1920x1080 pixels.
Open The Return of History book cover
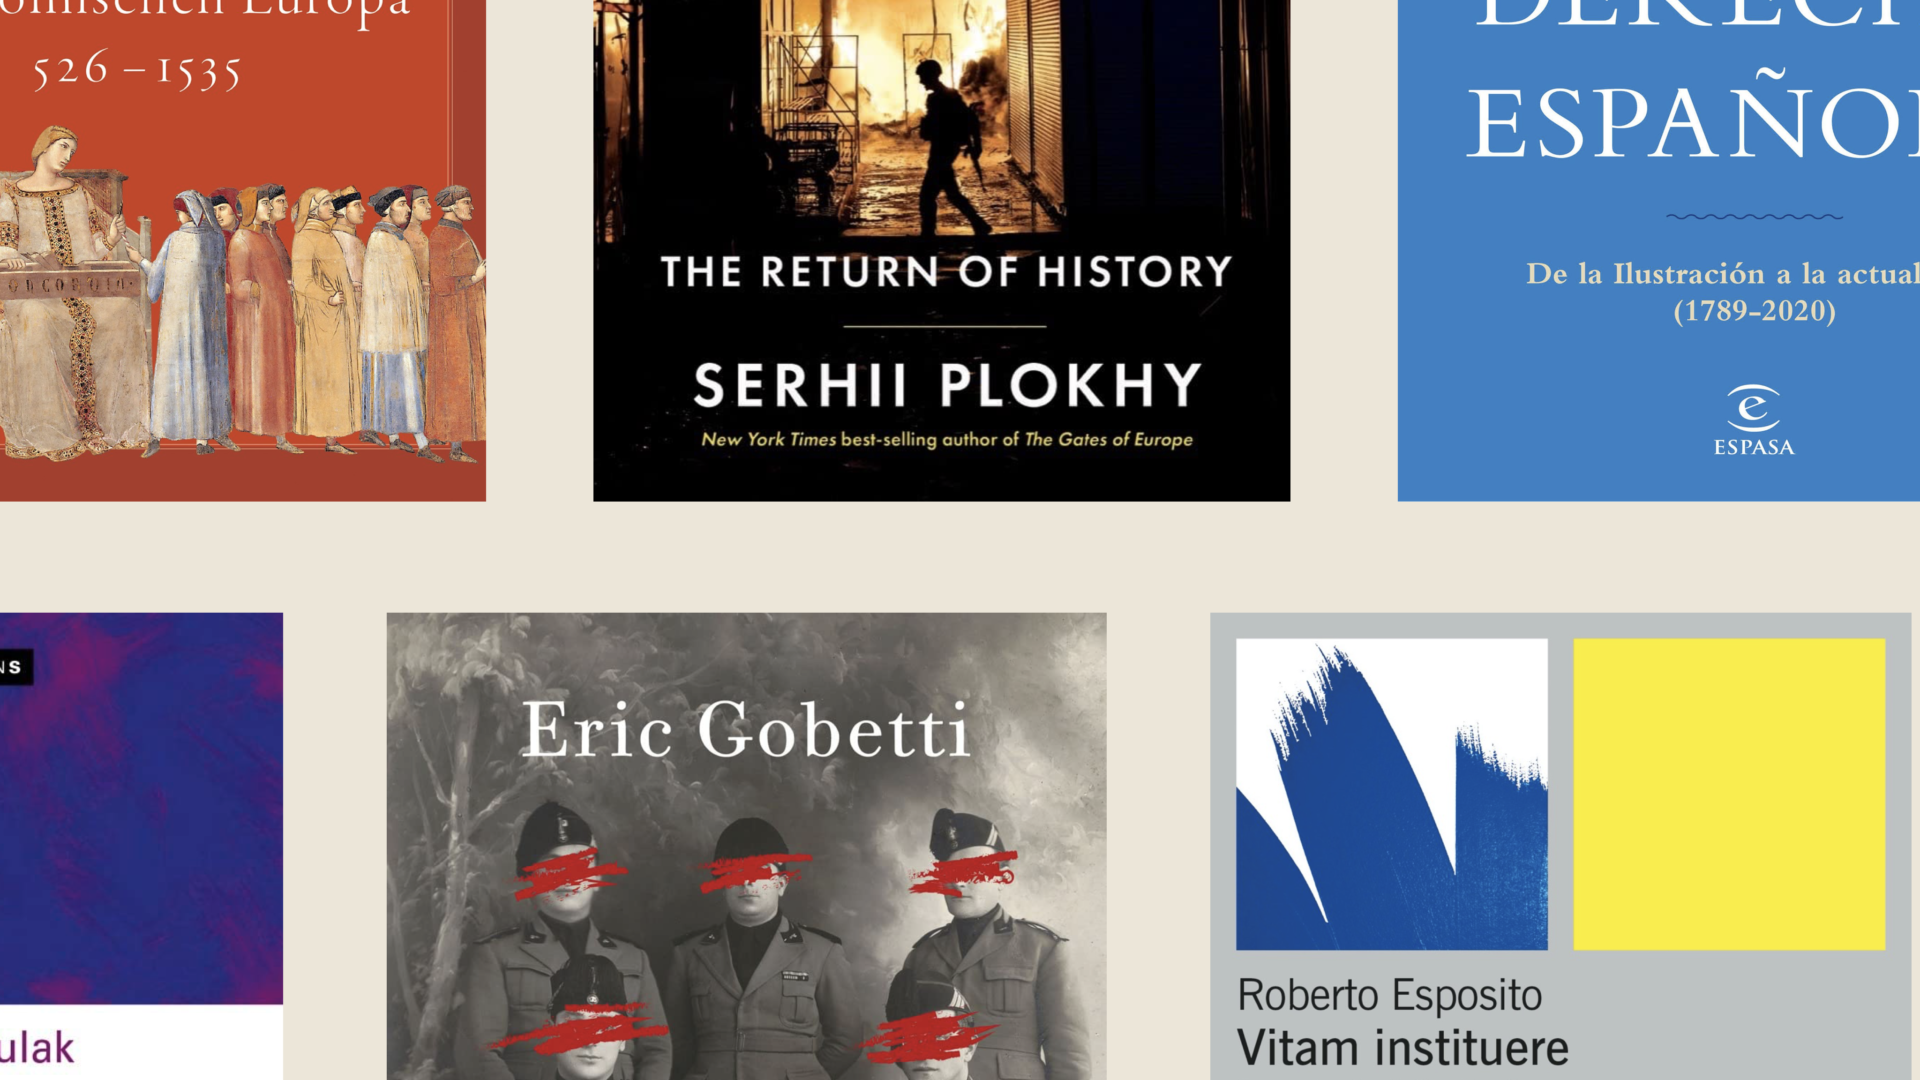tap(941, 250)
